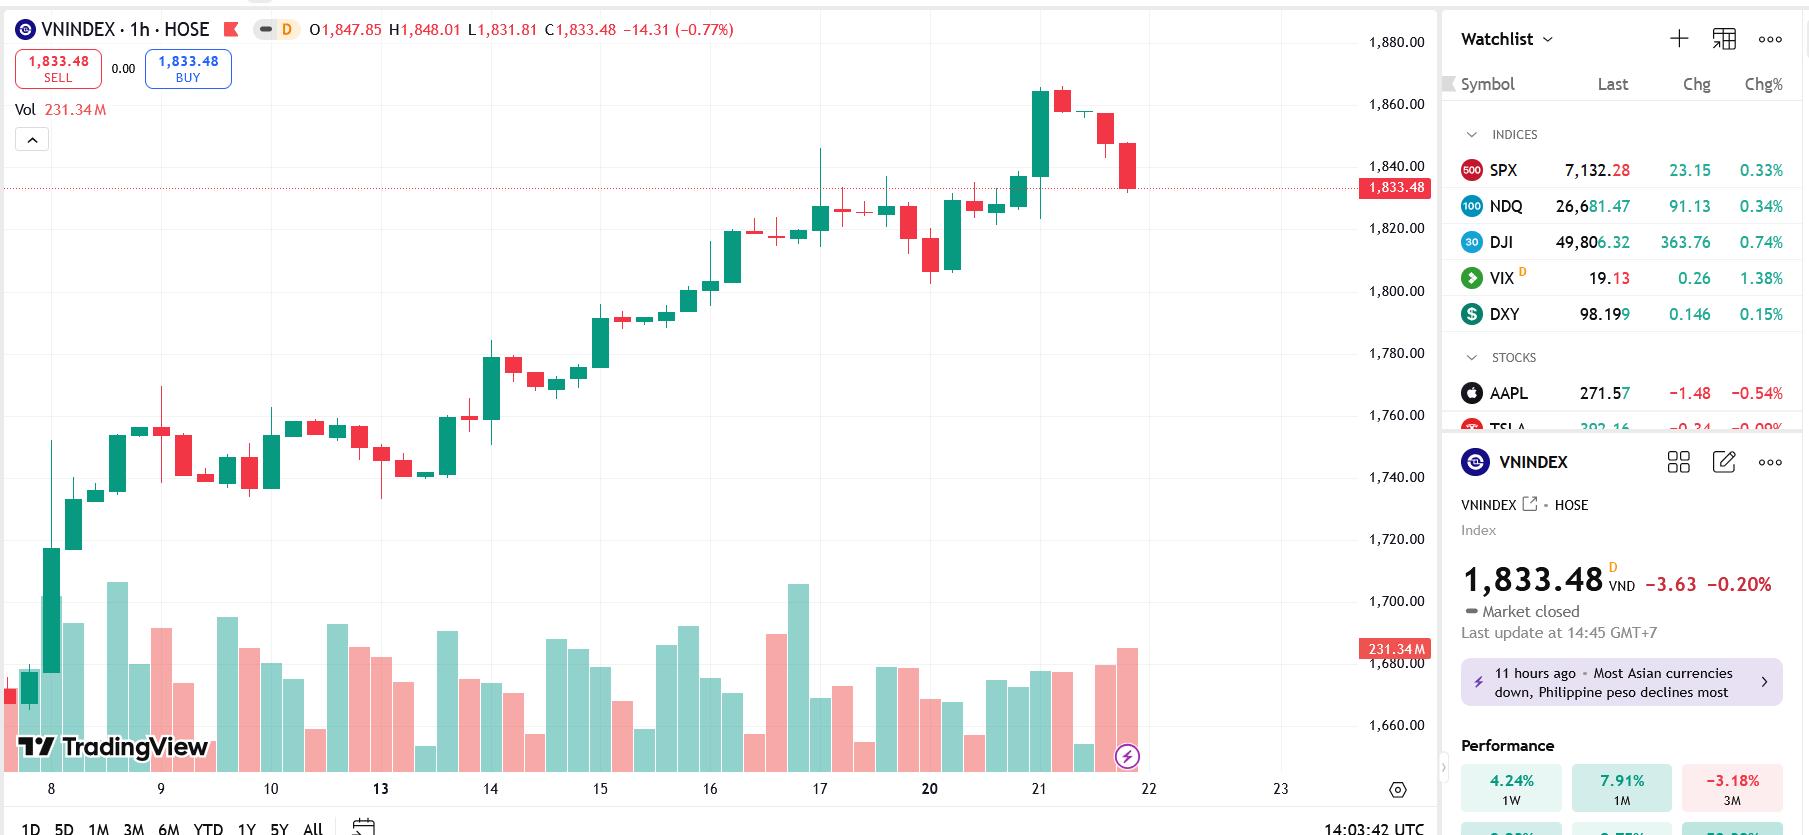Click the red flag next to HOSE

[231, 30]
